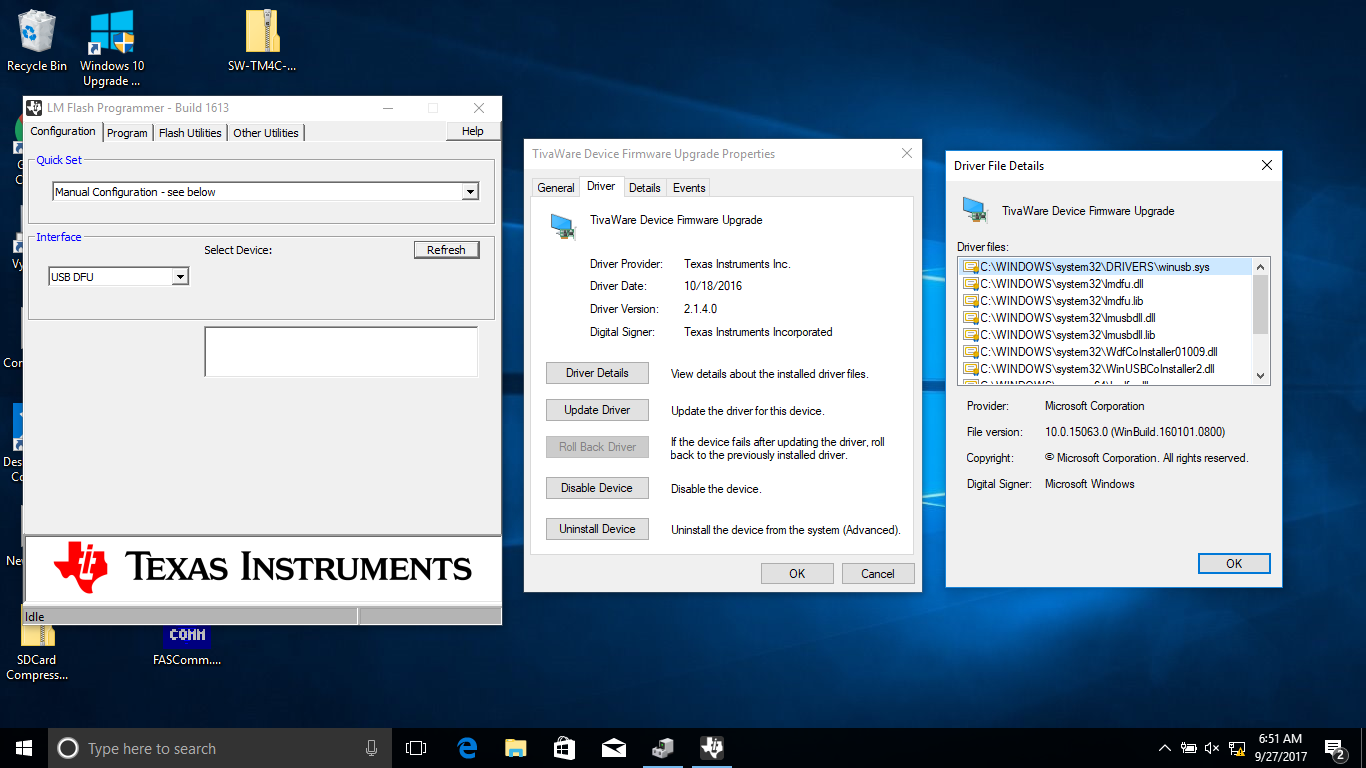Open Task View from the taskbar
The height and width of the screenshot is (768, 1366).
coord(416,748)
